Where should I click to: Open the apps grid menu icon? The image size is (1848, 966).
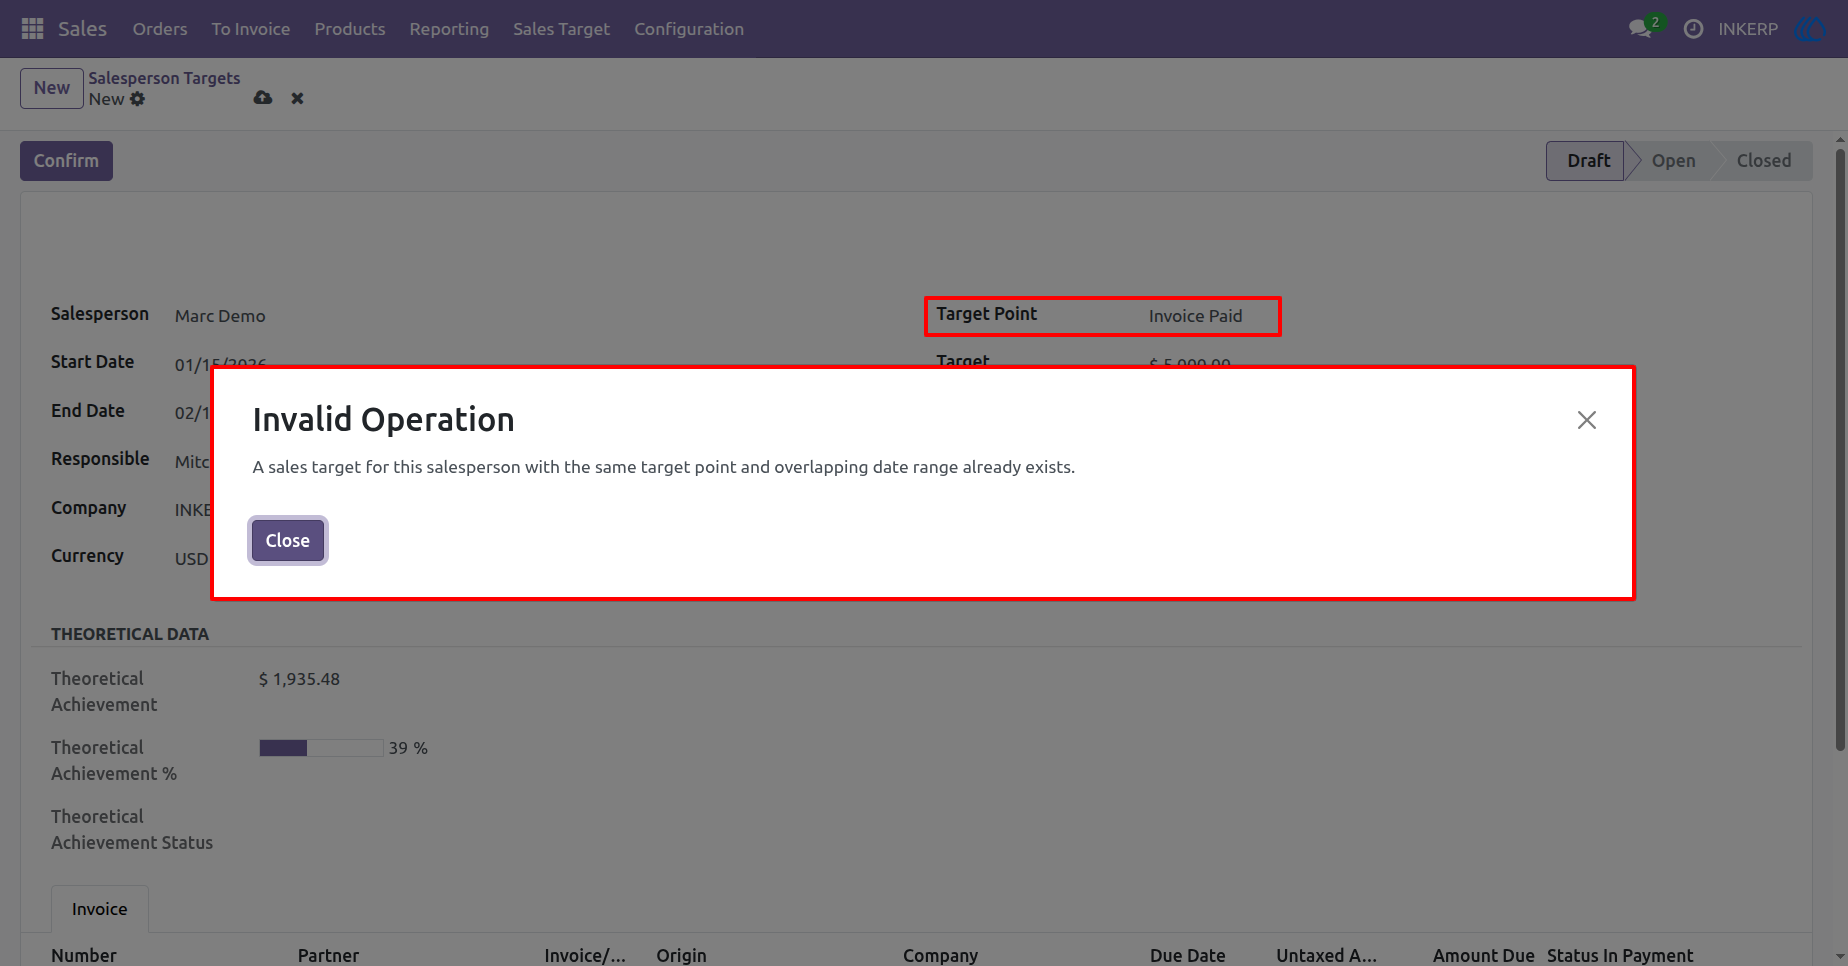(x=32, y=29)
